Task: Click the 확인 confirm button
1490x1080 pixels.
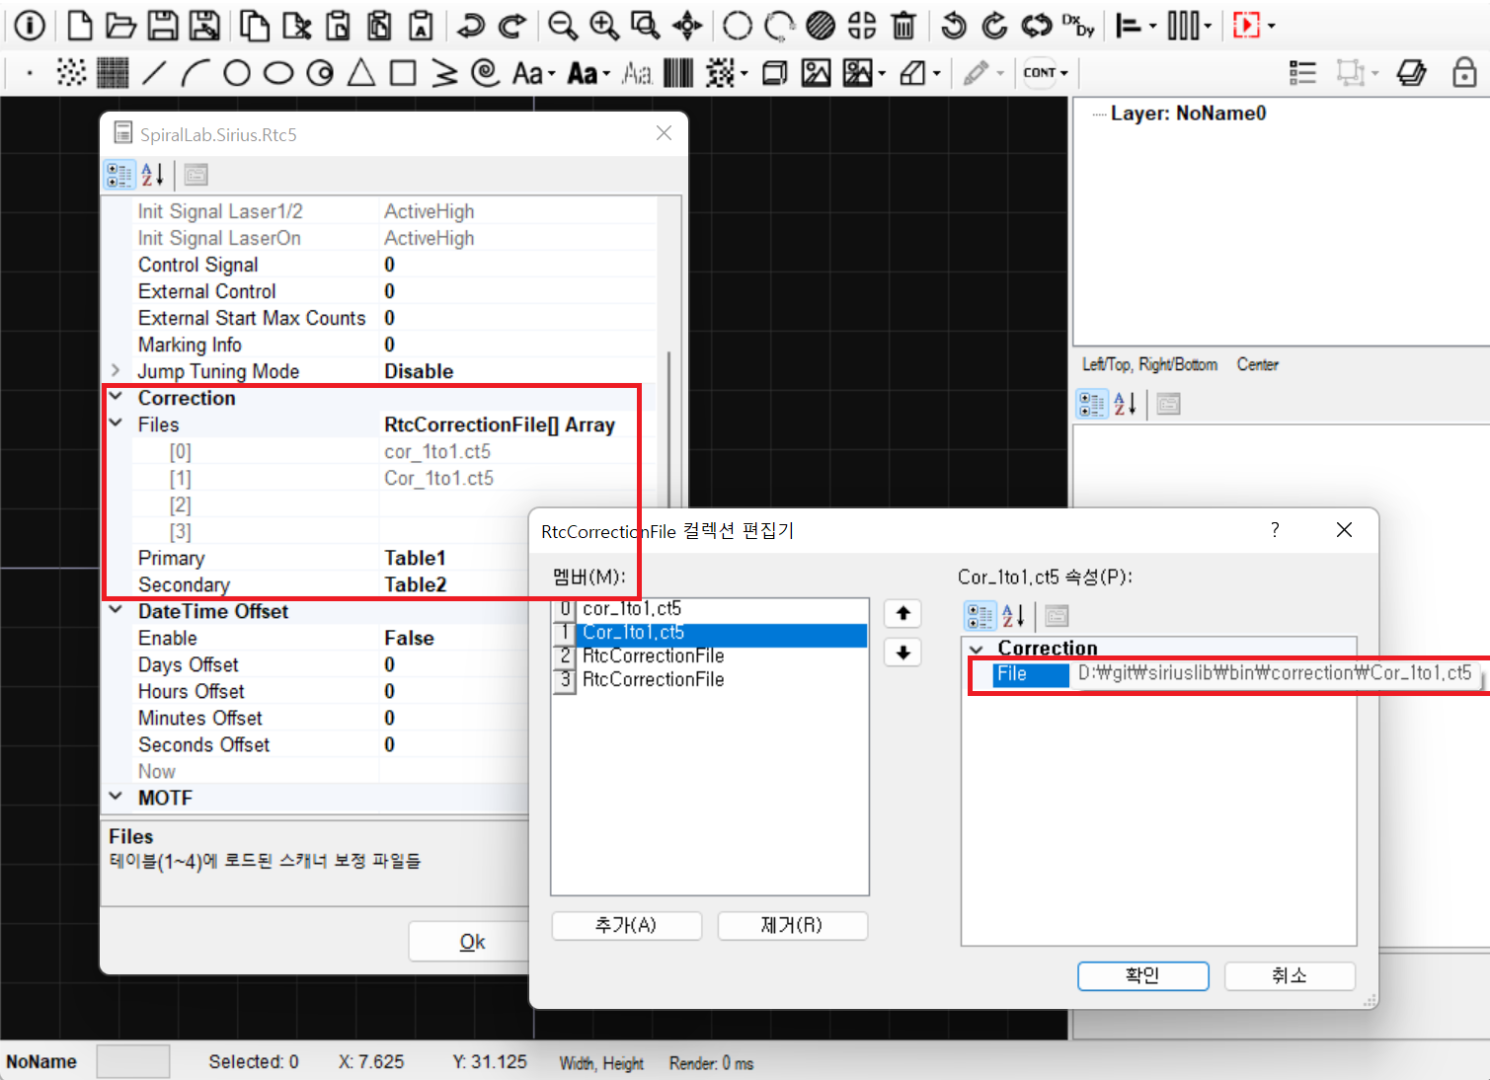Action: (x=1142, y=976)
